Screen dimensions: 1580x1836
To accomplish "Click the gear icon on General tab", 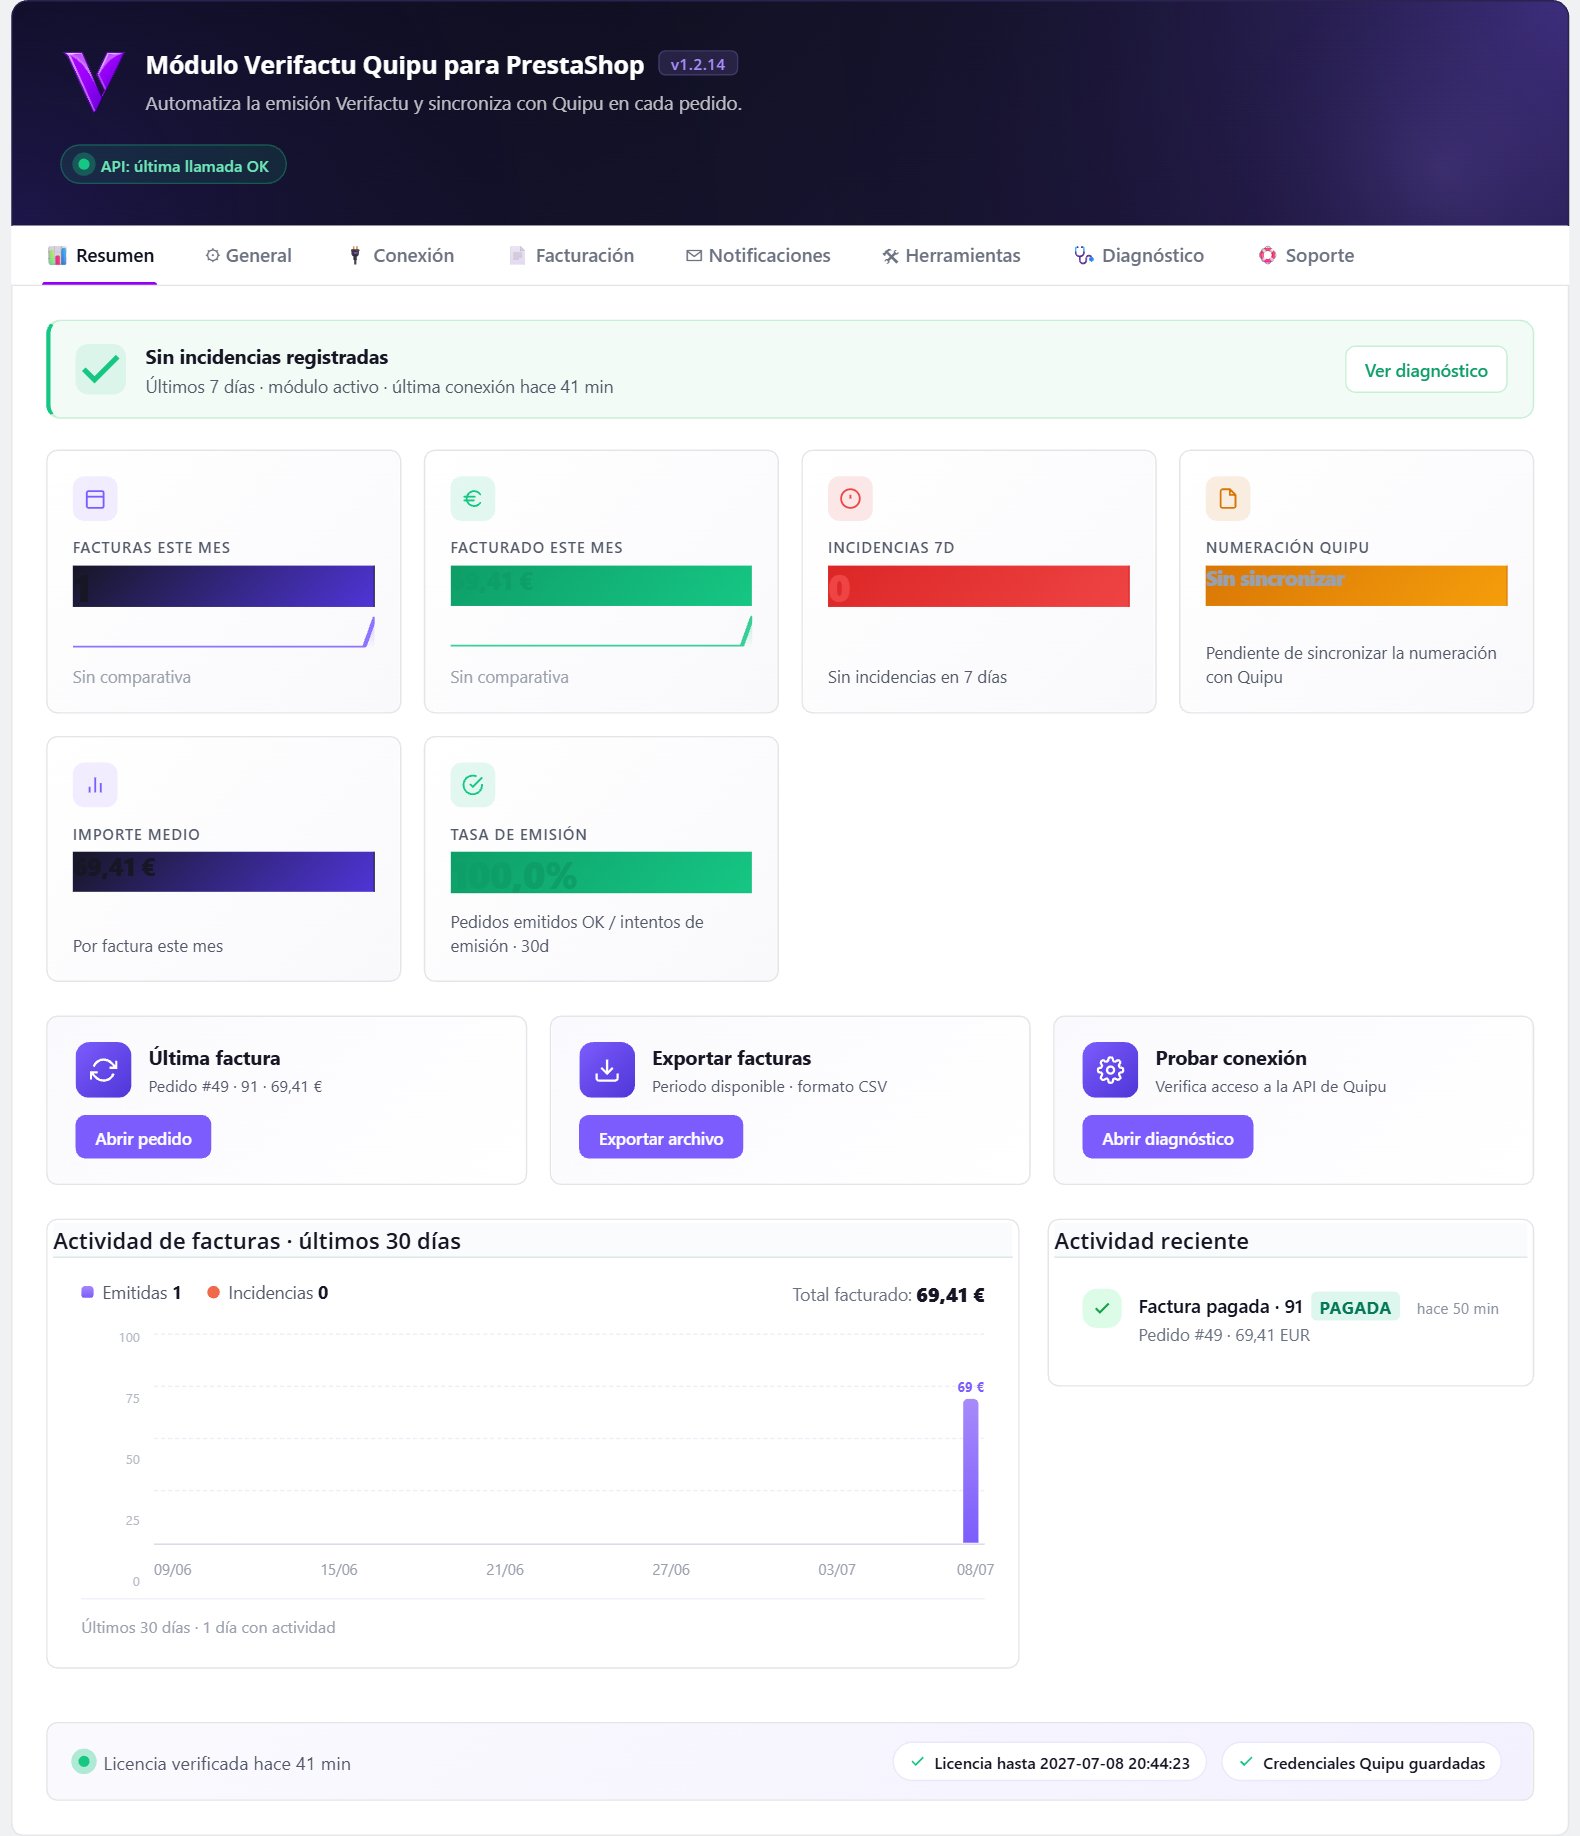I will (x=212, y=256).
